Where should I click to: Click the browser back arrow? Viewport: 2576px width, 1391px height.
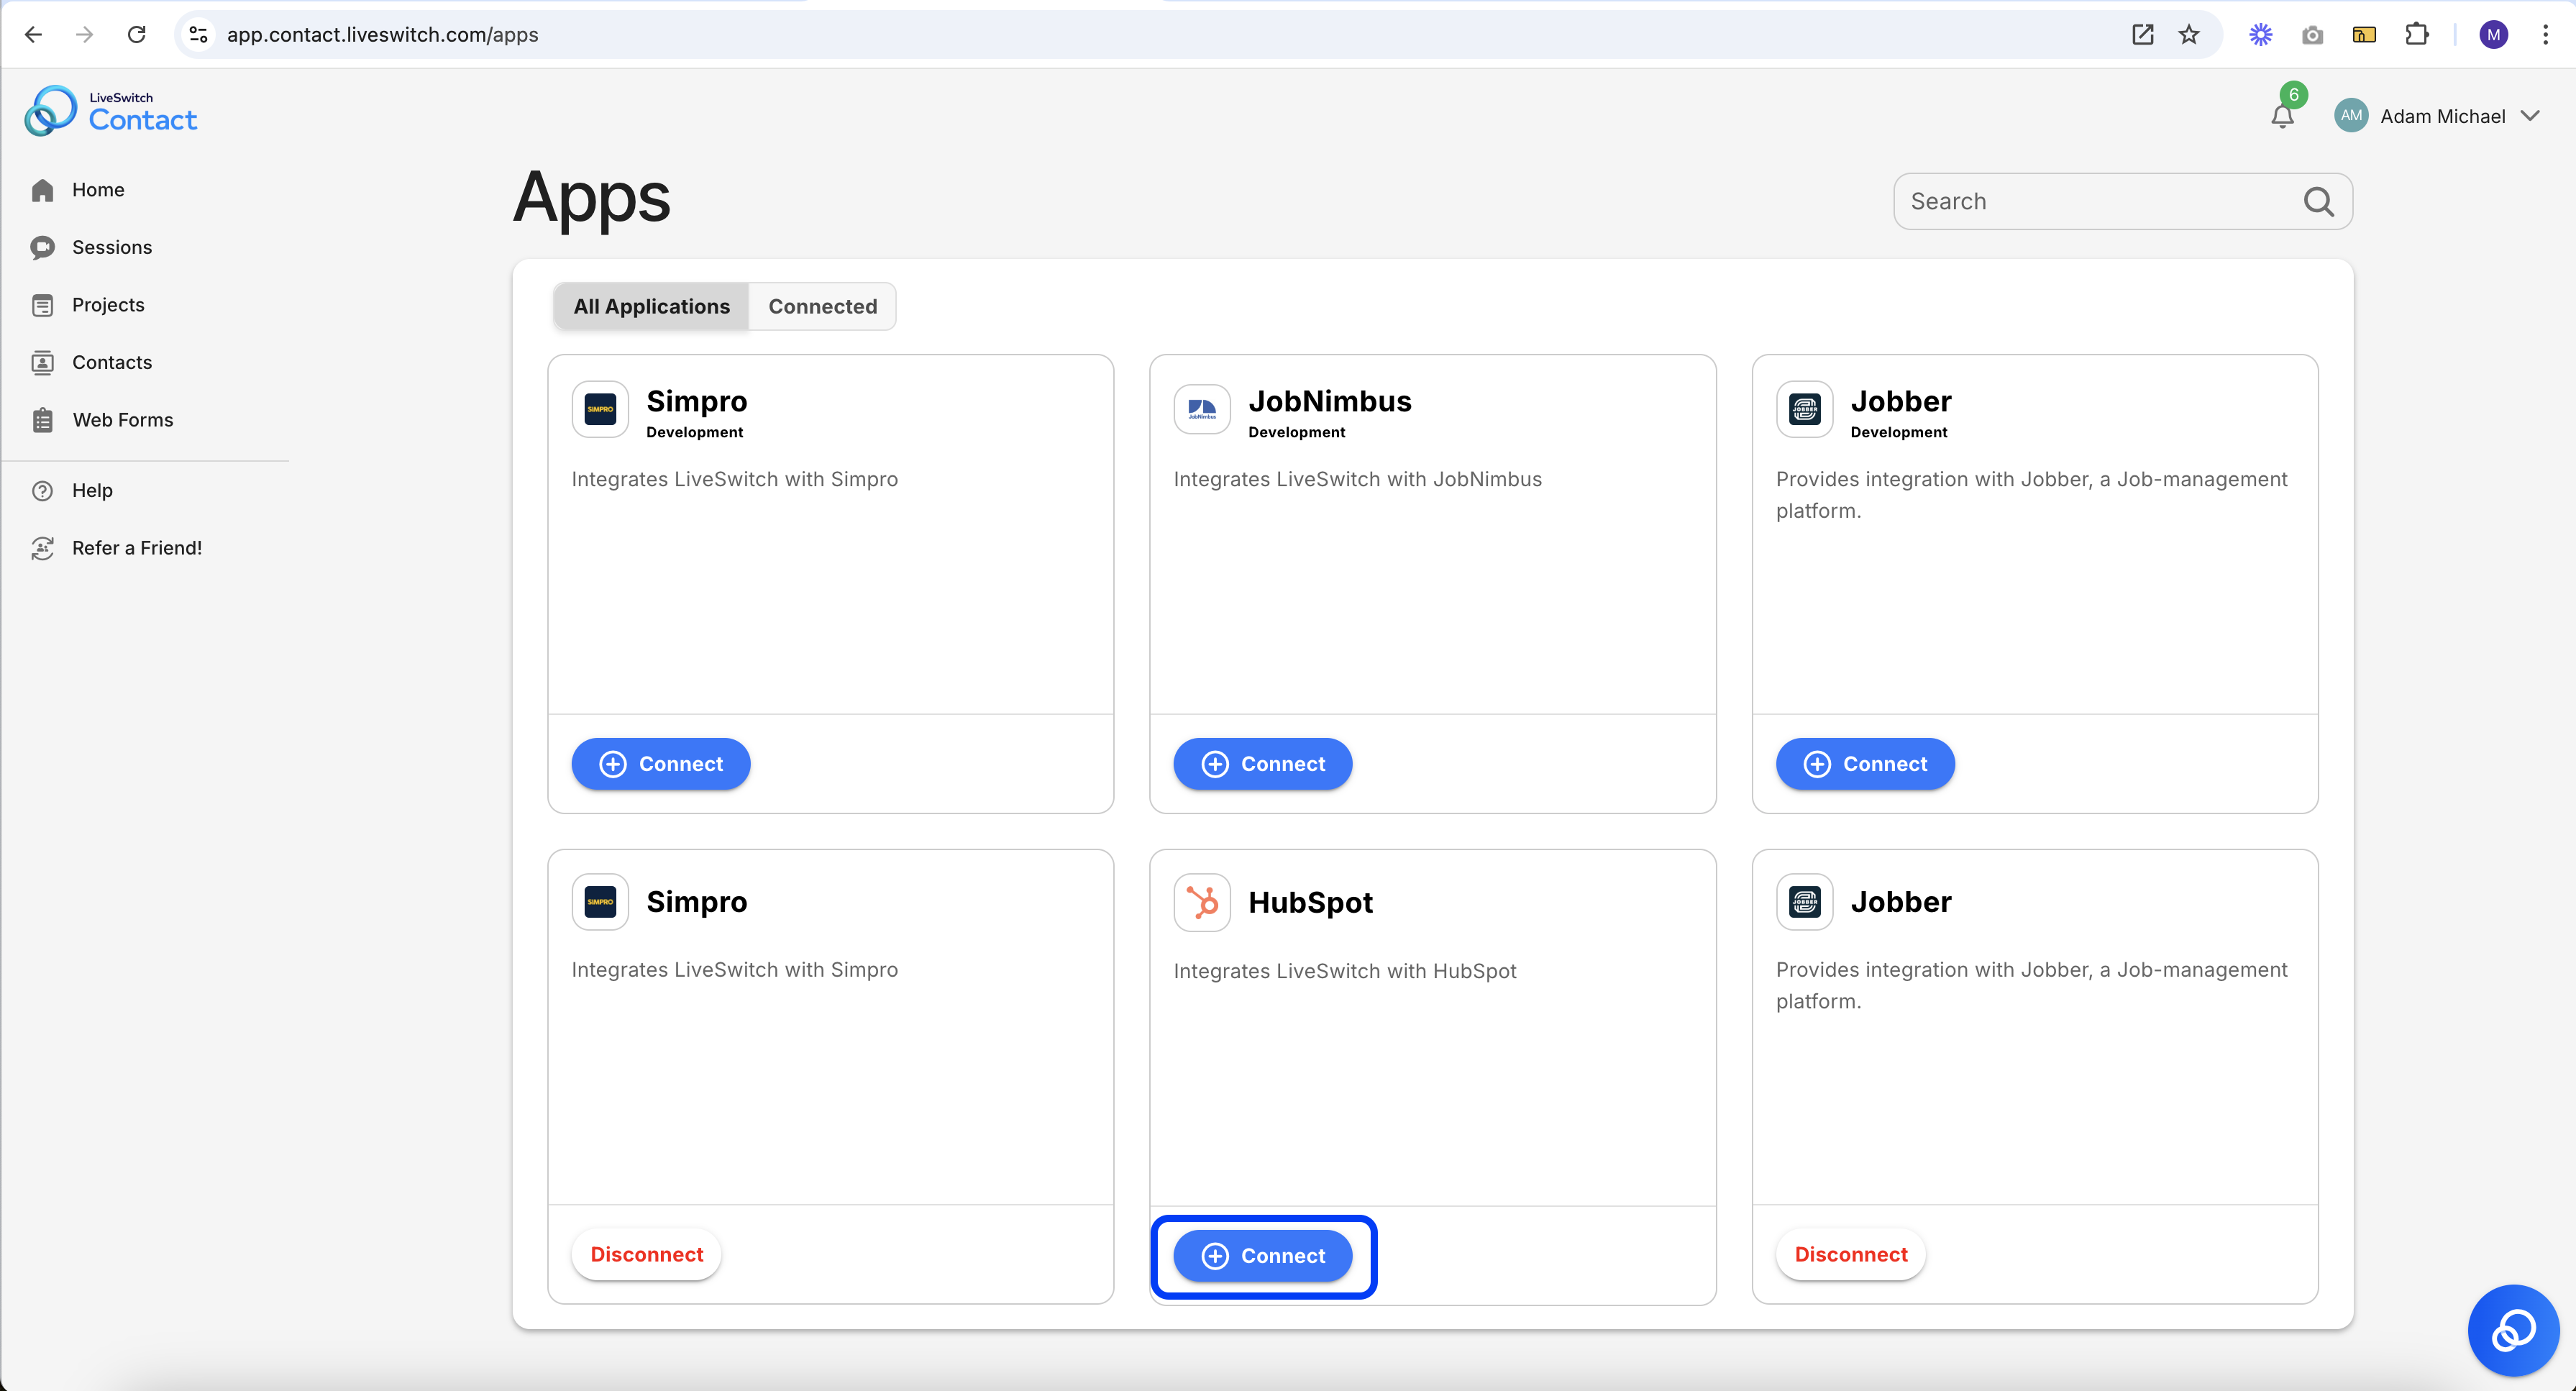[x=33, y=34]
